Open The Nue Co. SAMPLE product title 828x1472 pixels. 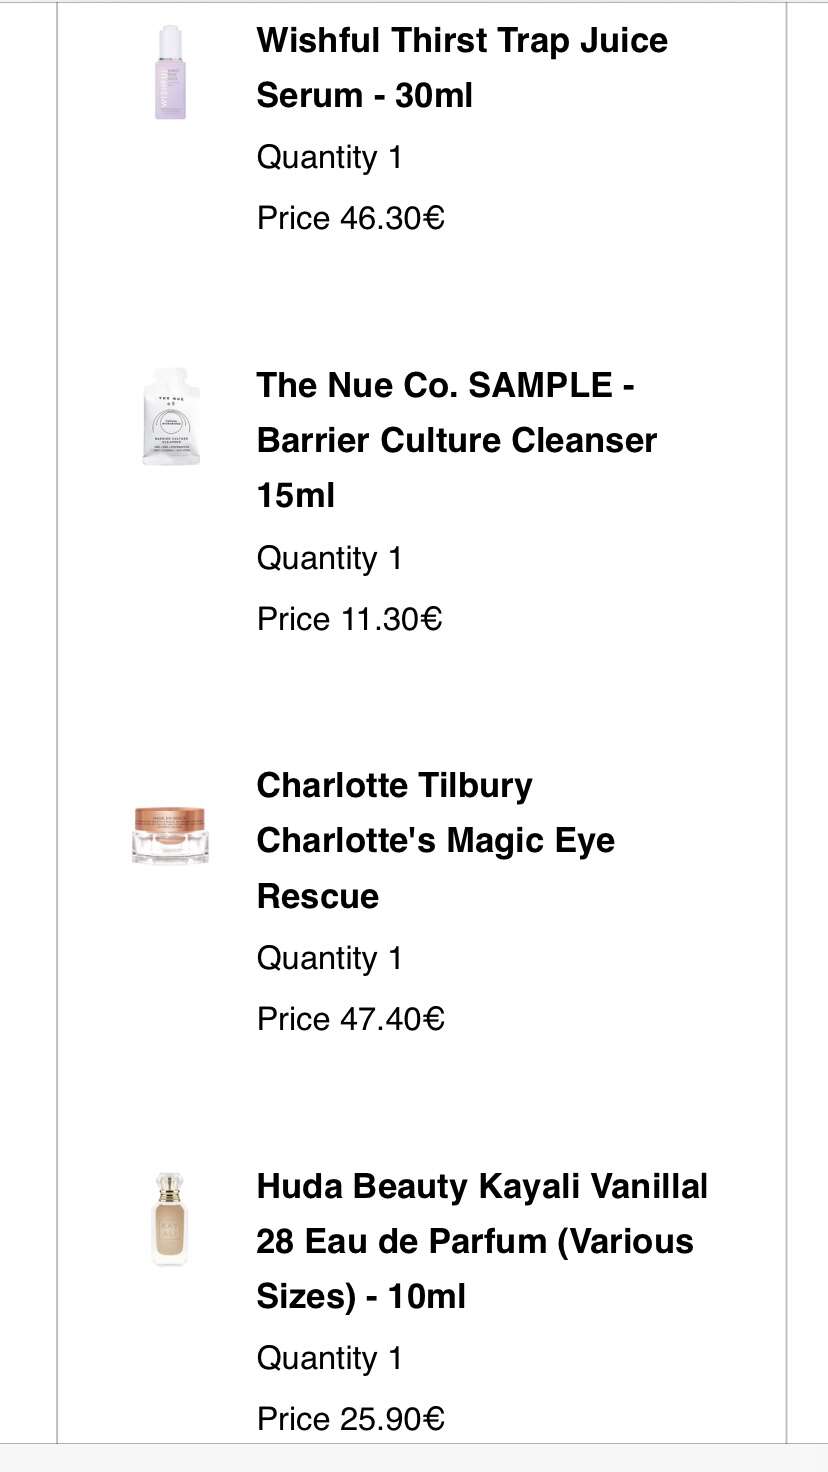pos(457,440)
